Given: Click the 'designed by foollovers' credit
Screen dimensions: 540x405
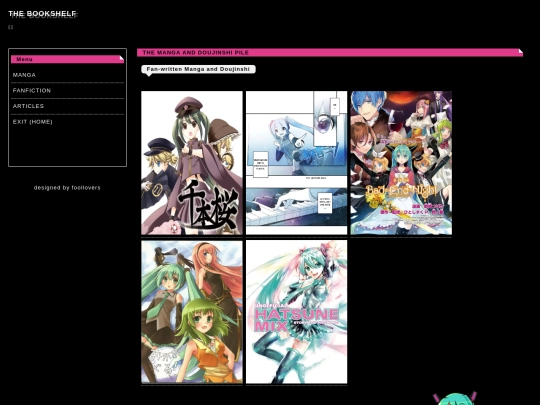Looking at the screenshot, I should click(67, 188).
